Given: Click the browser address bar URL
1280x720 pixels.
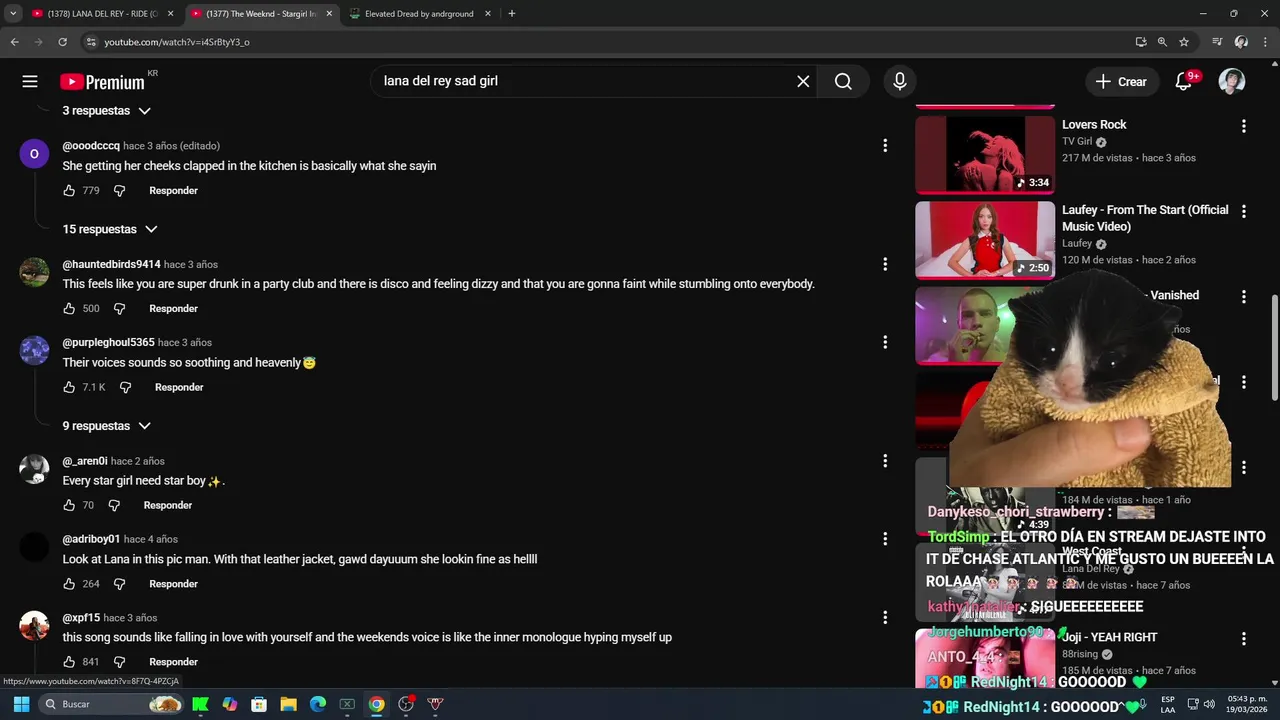Looking at the screenshot, I should coord(177,42).
